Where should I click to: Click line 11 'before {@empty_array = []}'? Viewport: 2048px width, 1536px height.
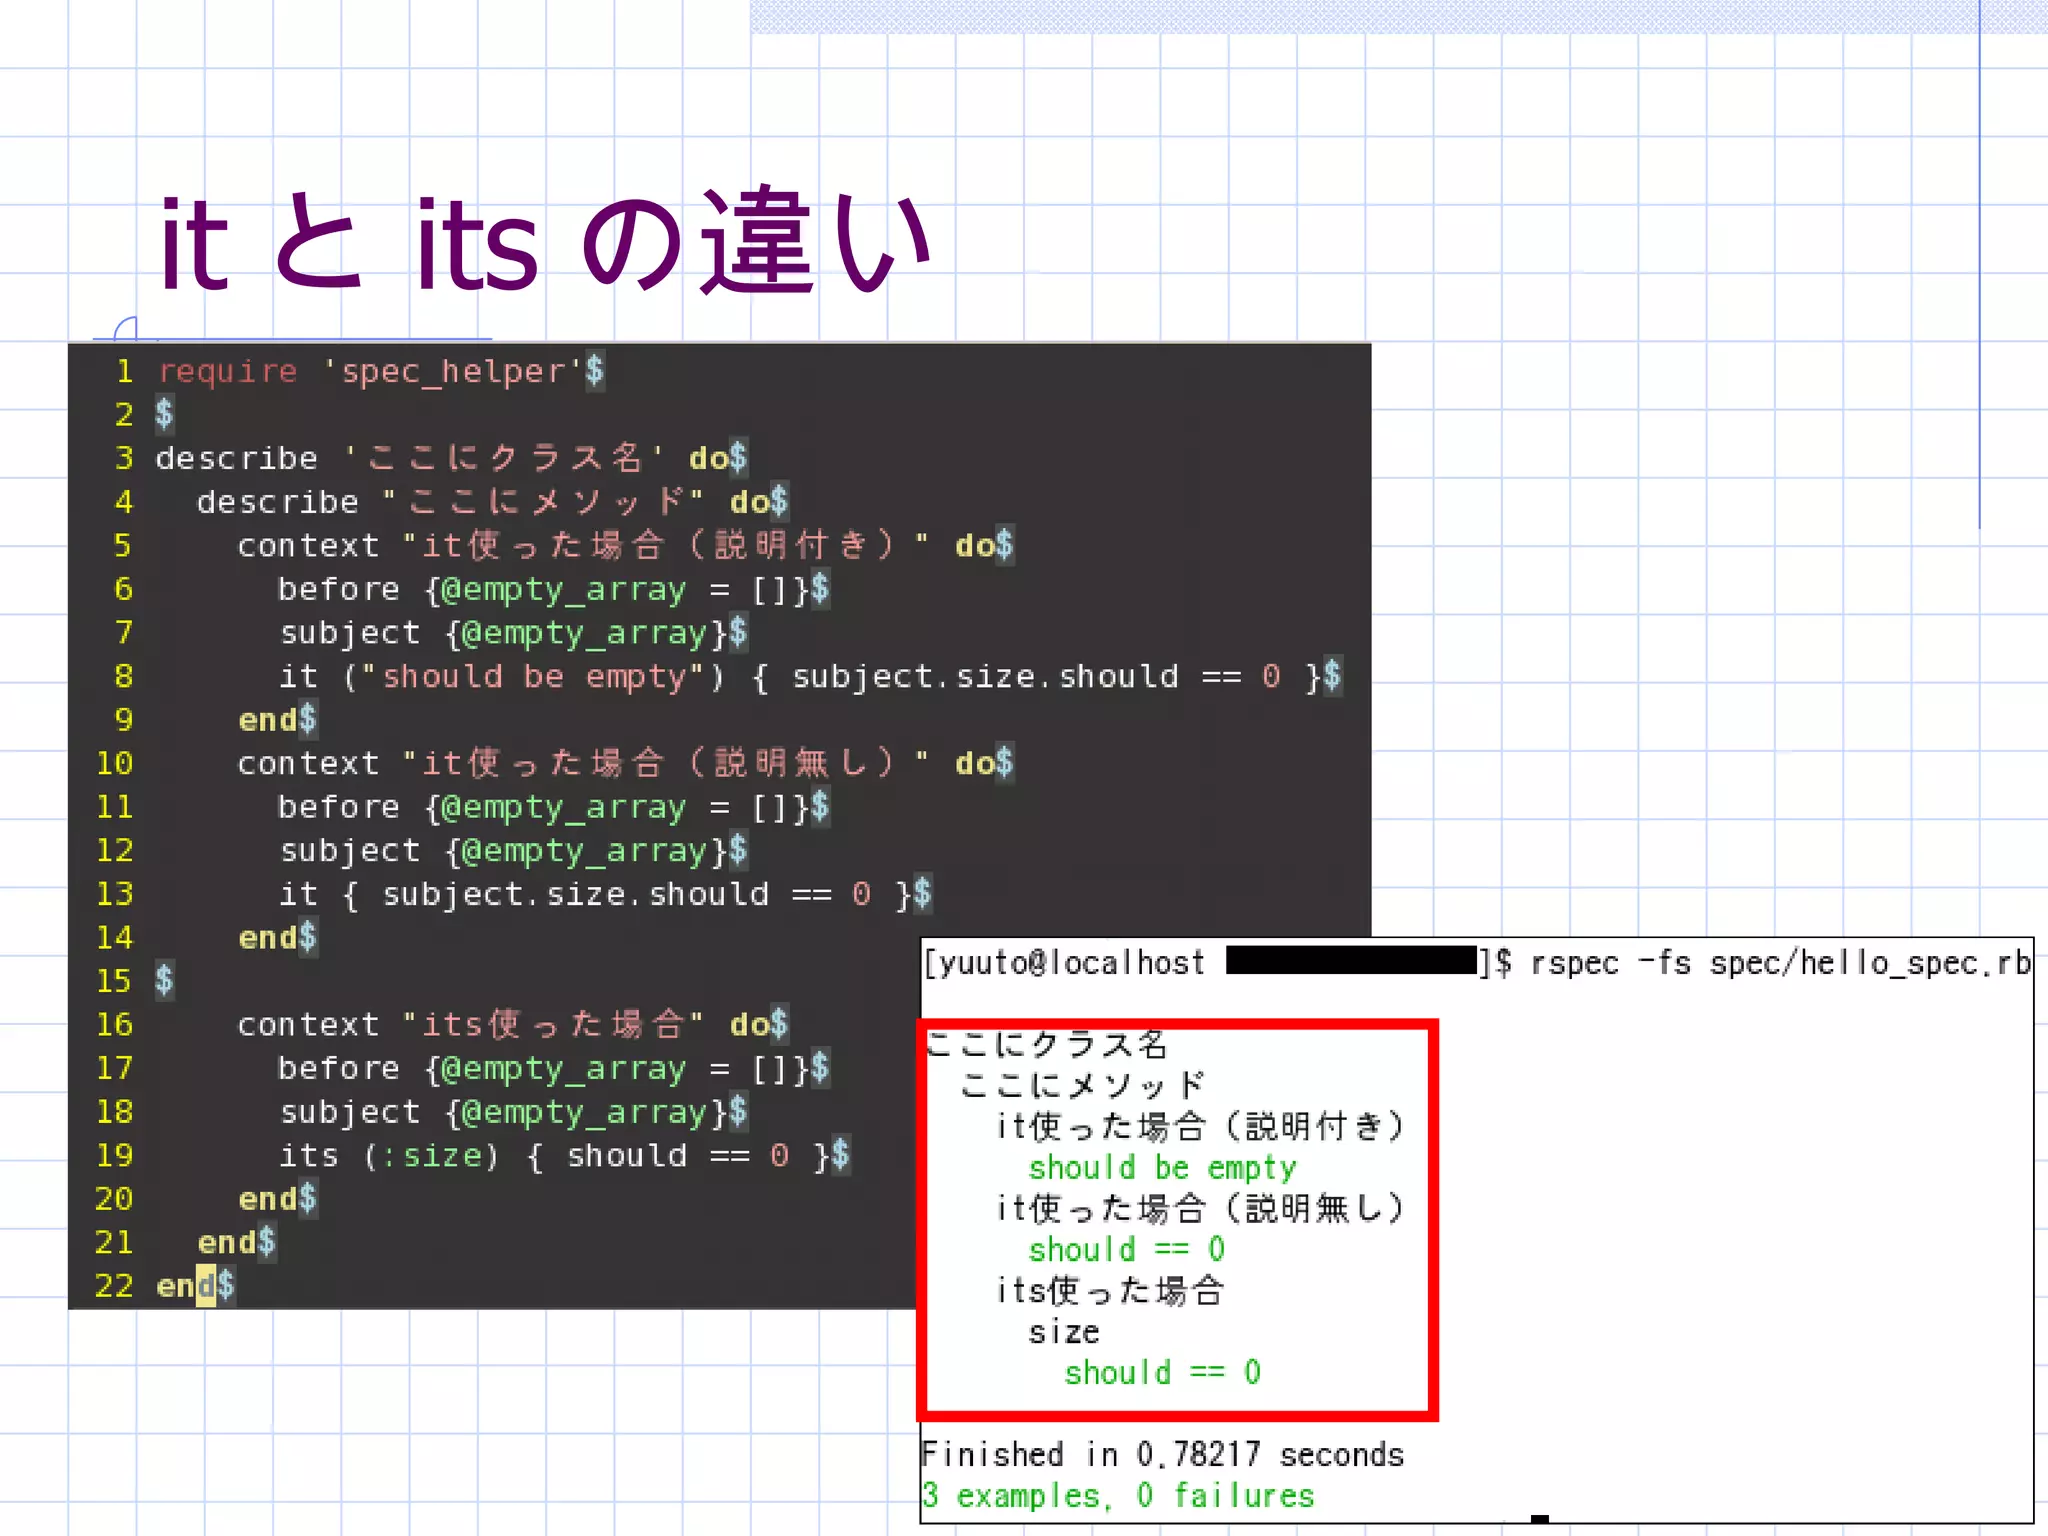tap(543, 807)
